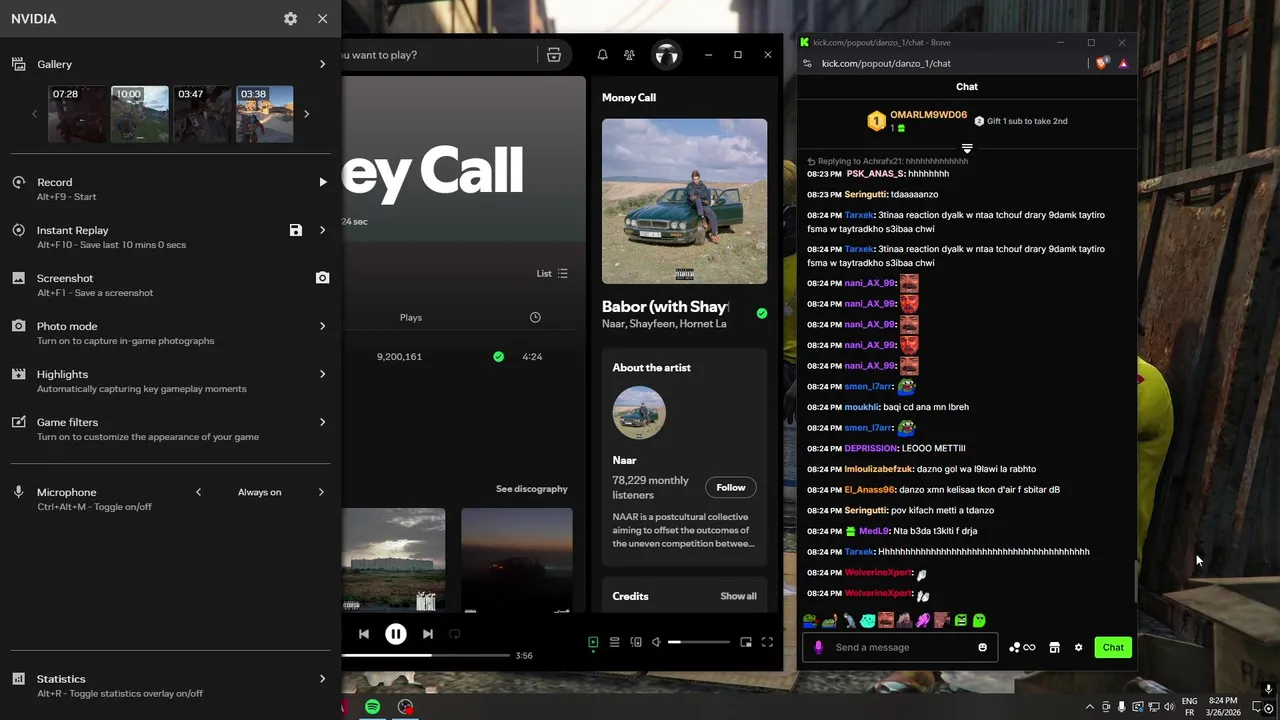
Task: Take a screenshot via camera icon
Action: (x=322, y=278)
